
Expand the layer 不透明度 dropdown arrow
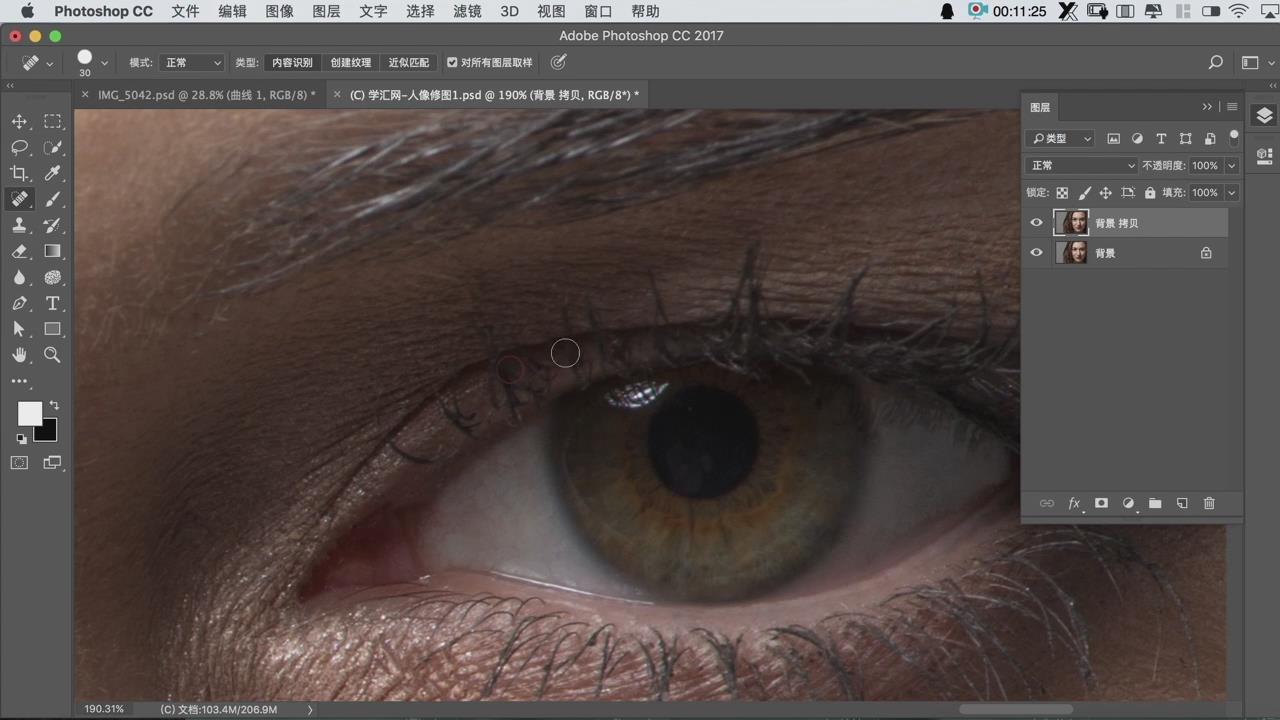(x=1232, y=166)
